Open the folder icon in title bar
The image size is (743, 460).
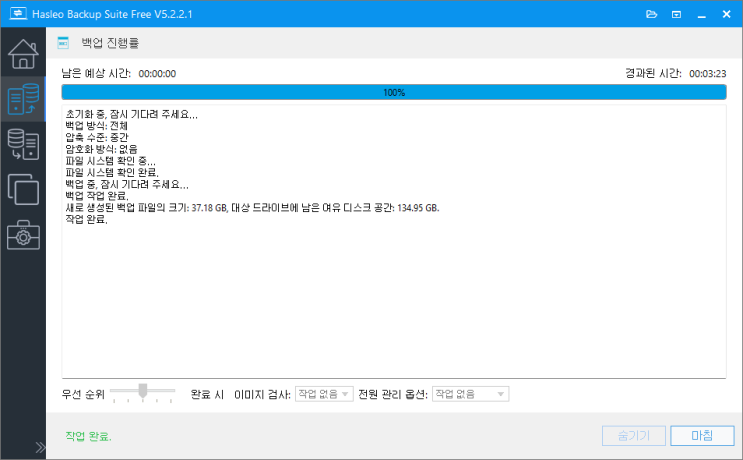click(x=652, y=14)
